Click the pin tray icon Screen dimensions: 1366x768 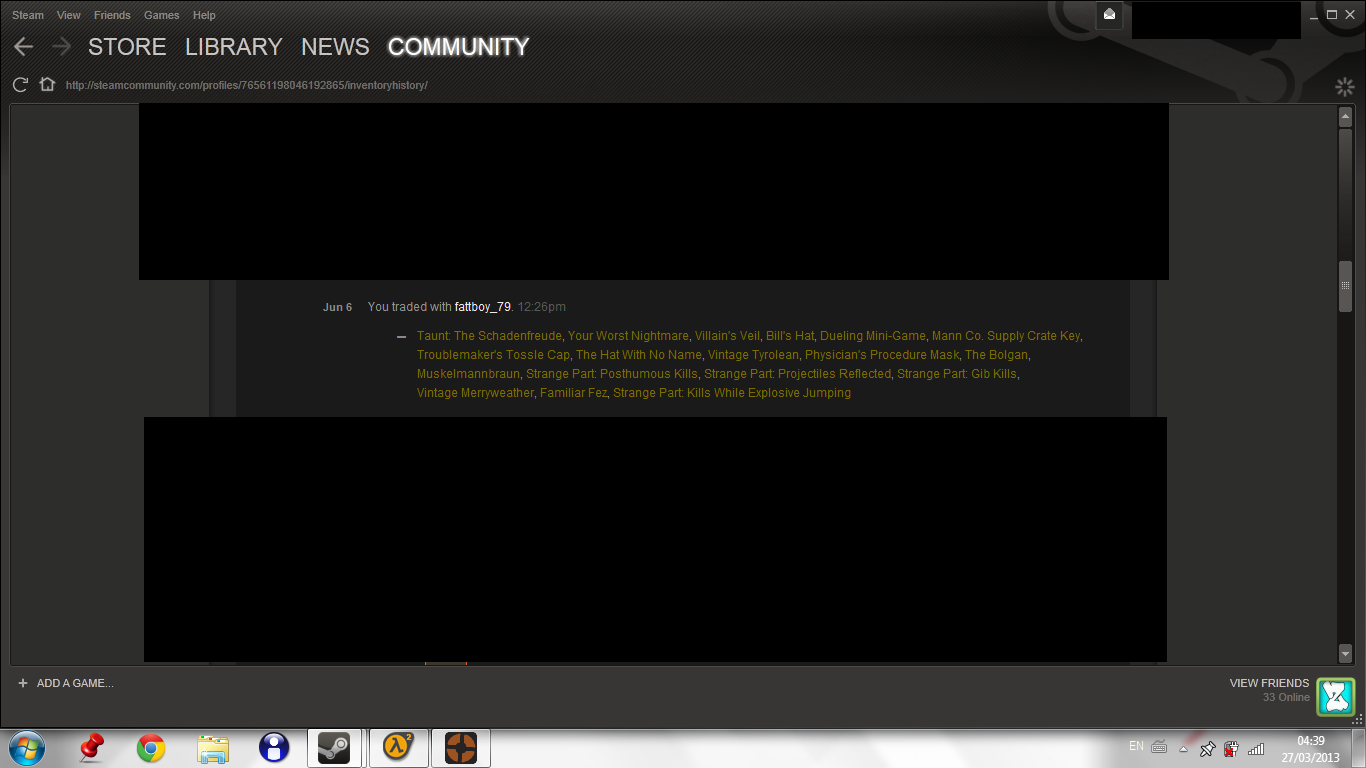point(1207,748)
